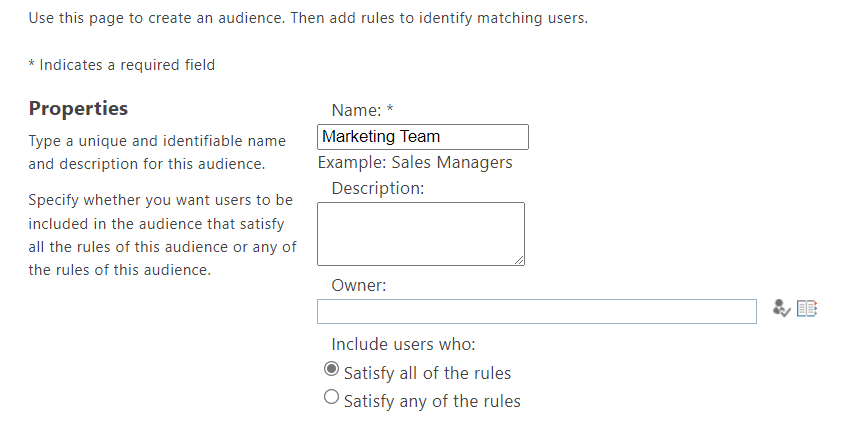Image resolution: width=851 pixels, height=426 pixels.
Task: Click the 'Description:' label
Action: (x=378, y=188)
